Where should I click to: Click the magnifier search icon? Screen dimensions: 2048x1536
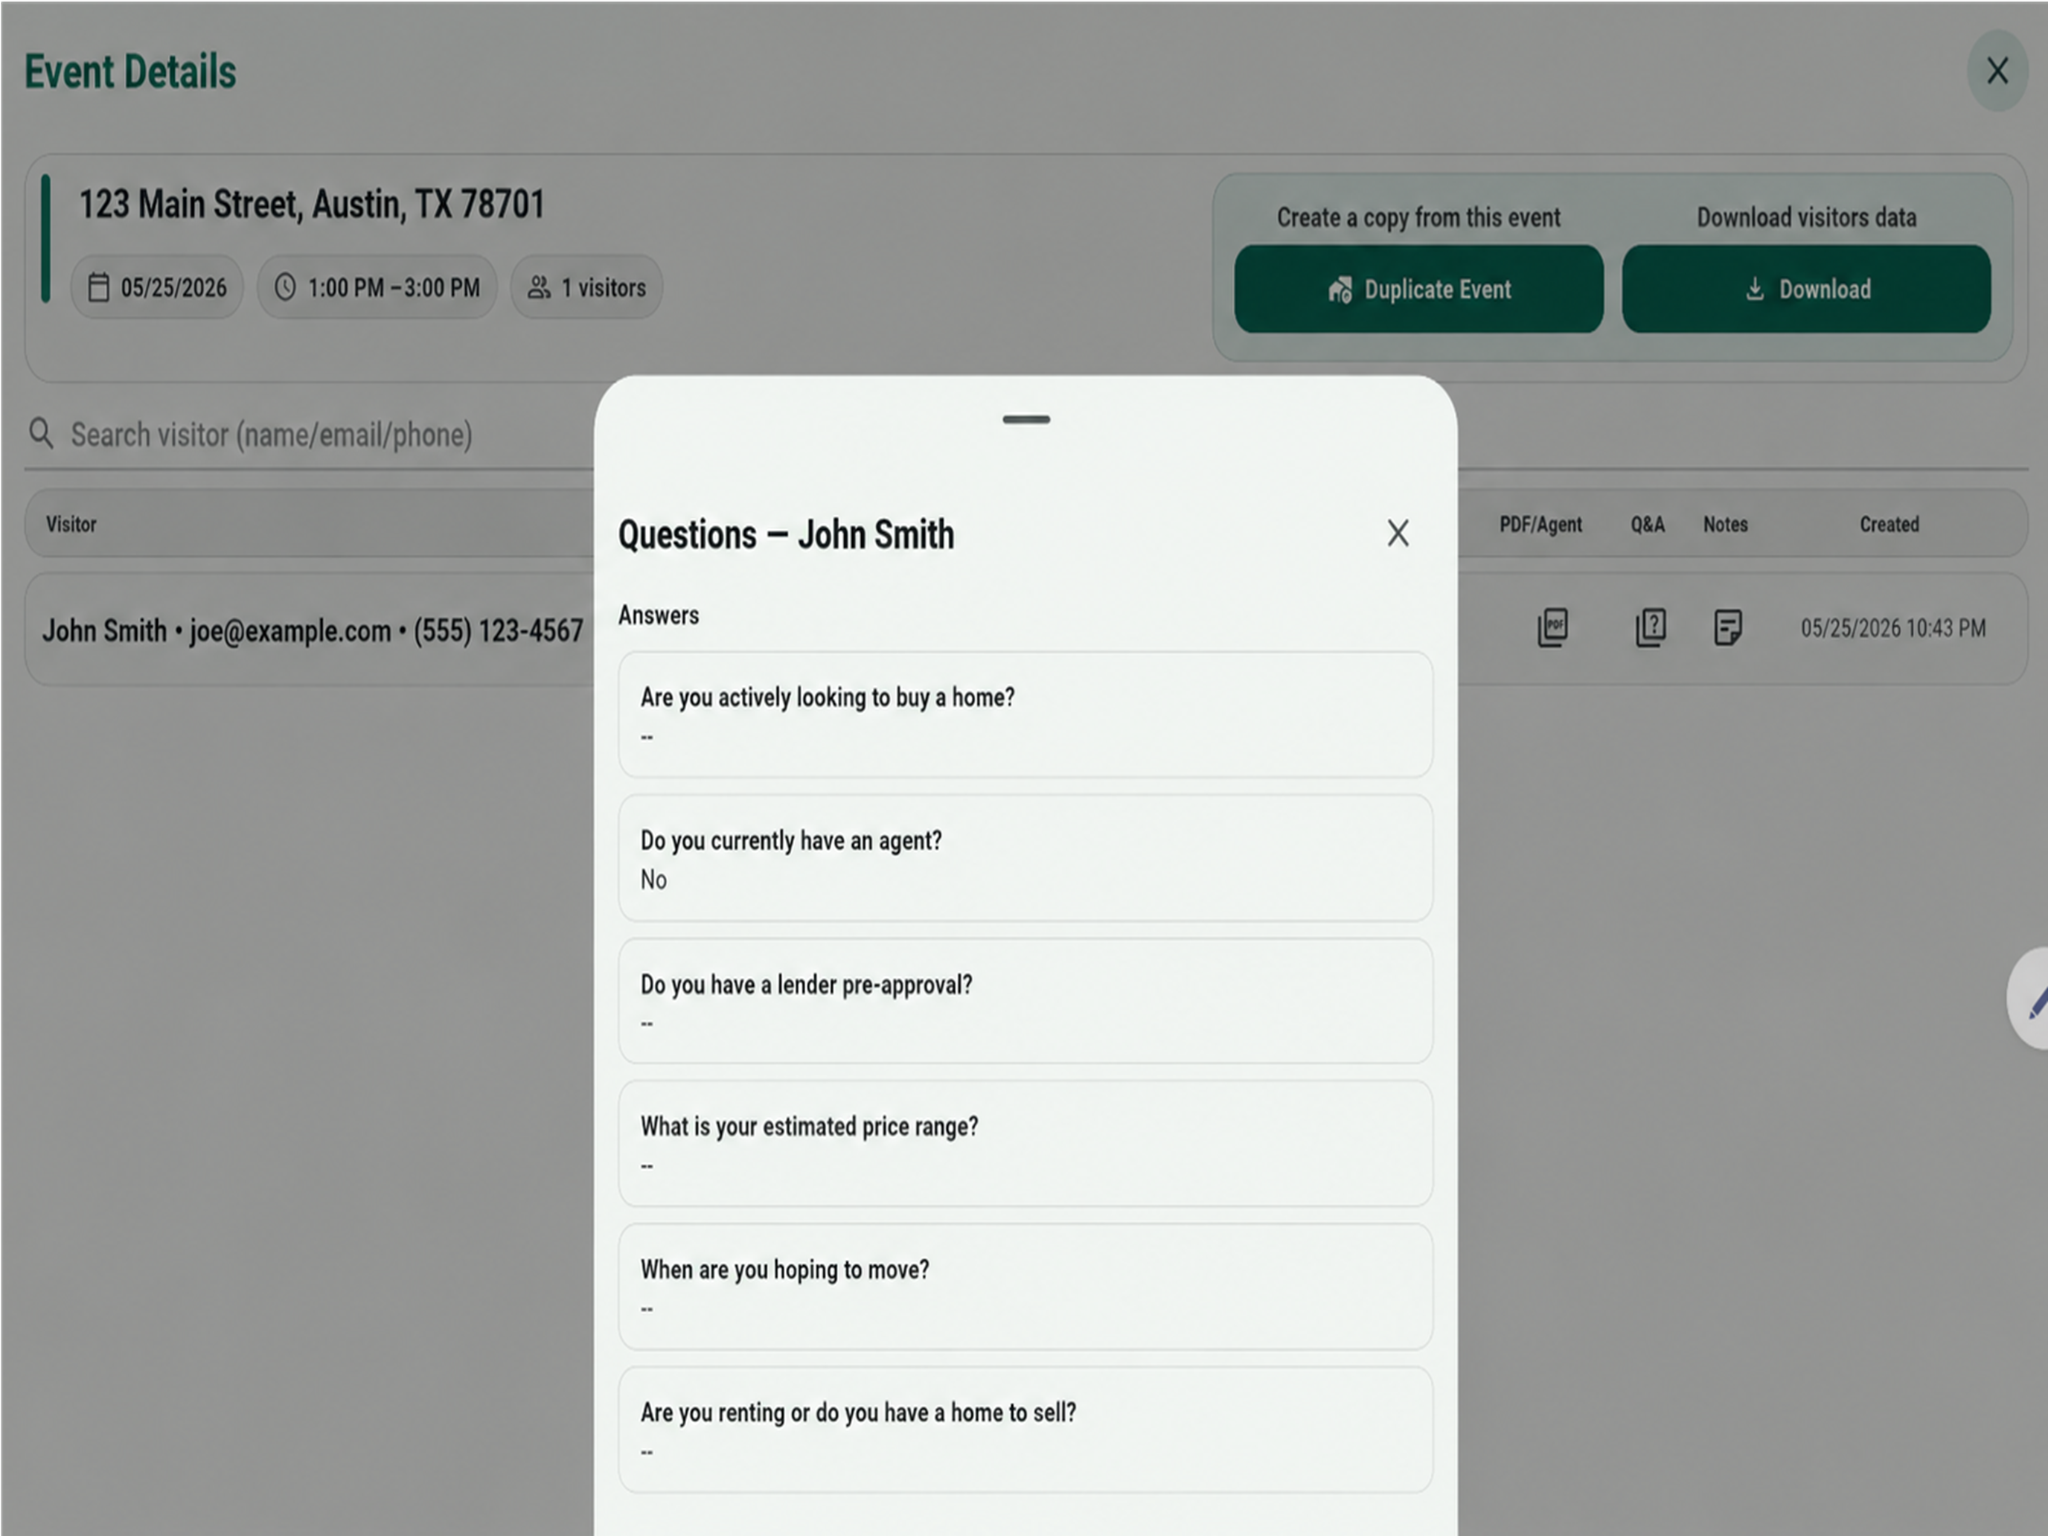click(41, 434)
